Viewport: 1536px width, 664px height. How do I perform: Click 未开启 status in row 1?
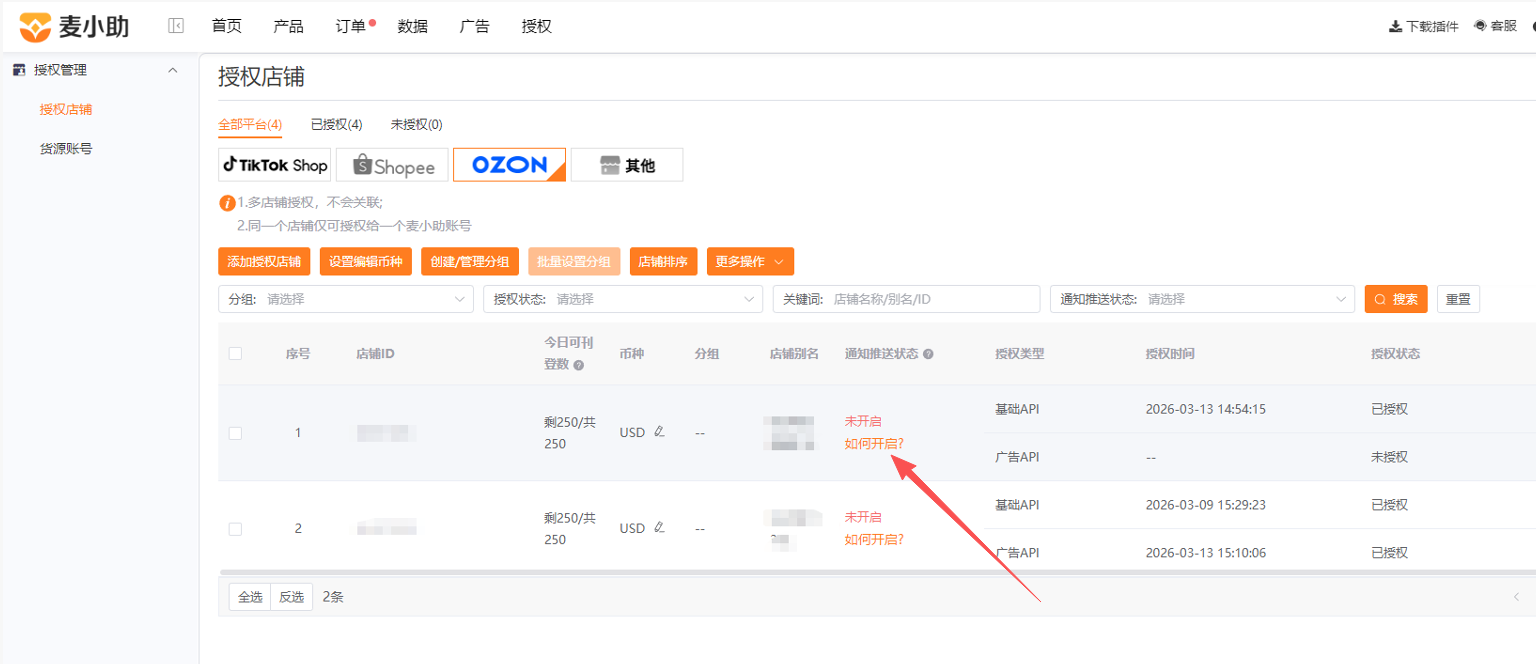863,421
